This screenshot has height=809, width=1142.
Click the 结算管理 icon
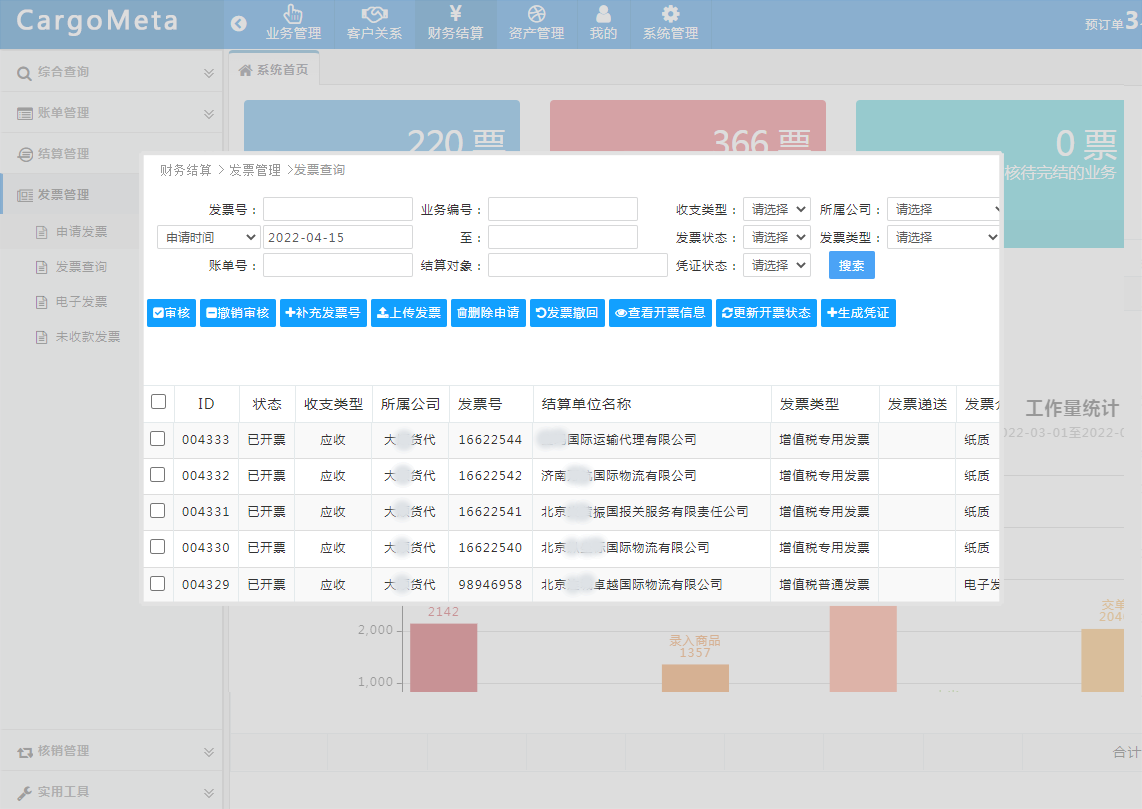tap(25, 154)
